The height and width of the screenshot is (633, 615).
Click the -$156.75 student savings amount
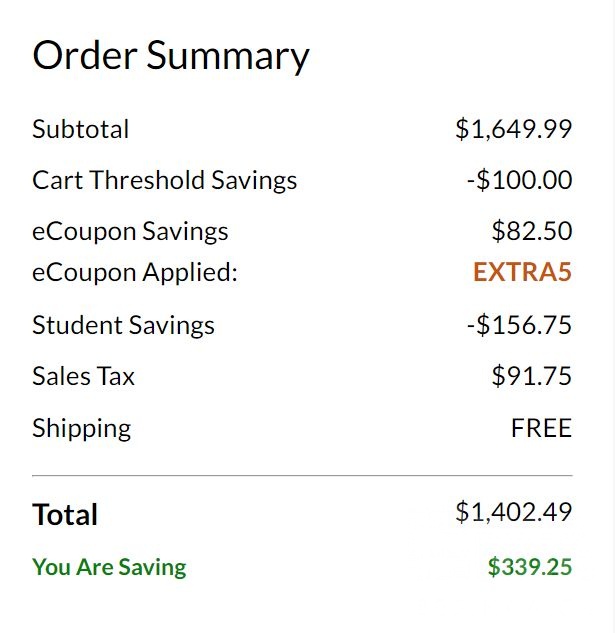[x=519, y=325]
